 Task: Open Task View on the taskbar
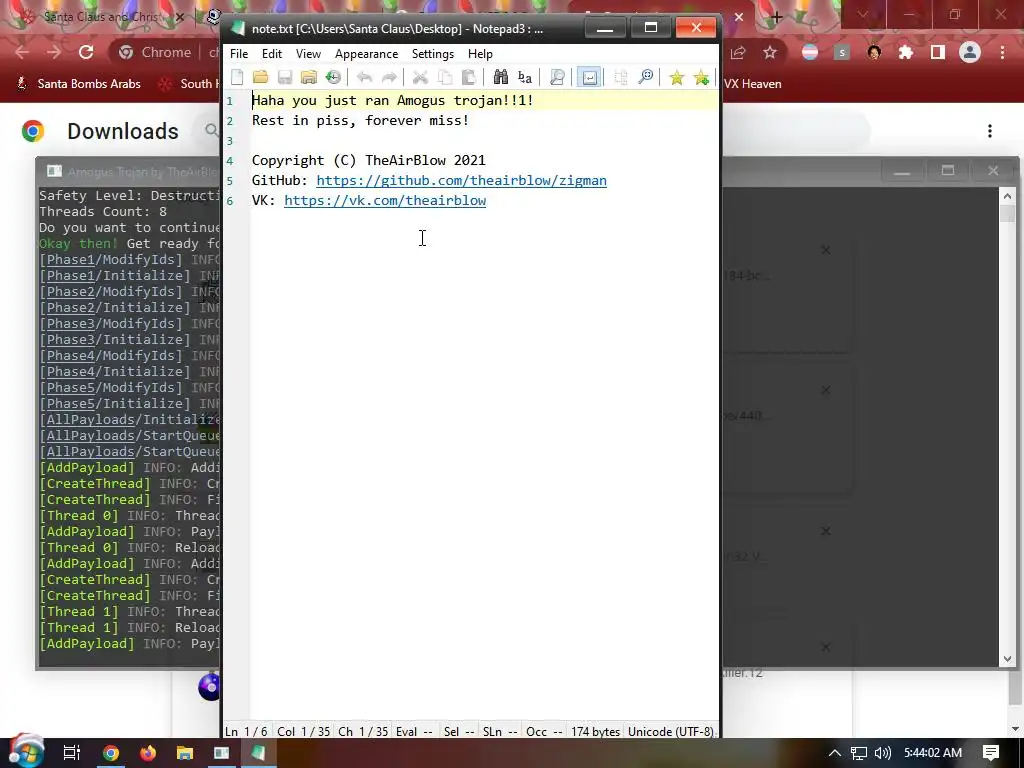[x=72, y=753]
